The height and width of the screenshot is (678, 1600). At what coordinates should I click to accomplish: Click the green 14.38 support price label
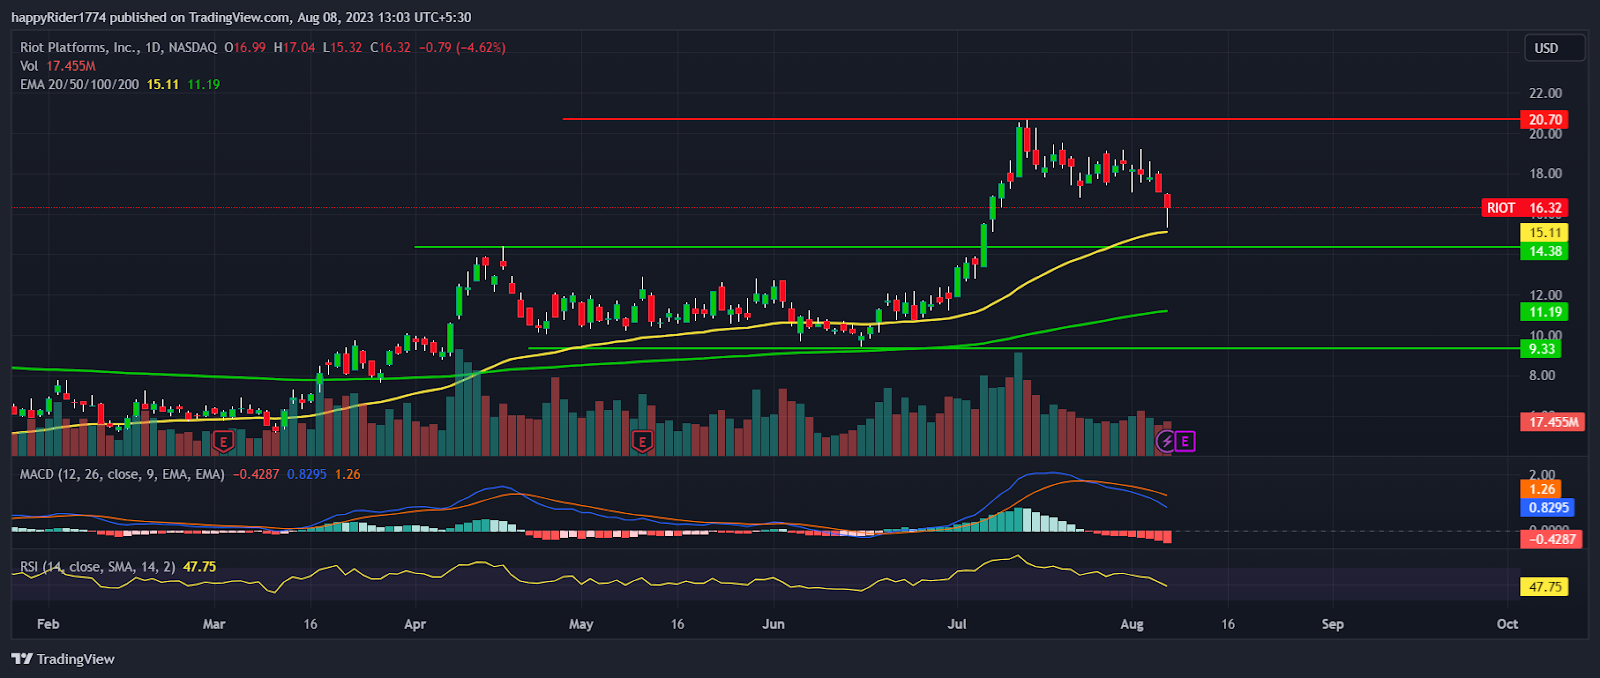pos(1545,251)
